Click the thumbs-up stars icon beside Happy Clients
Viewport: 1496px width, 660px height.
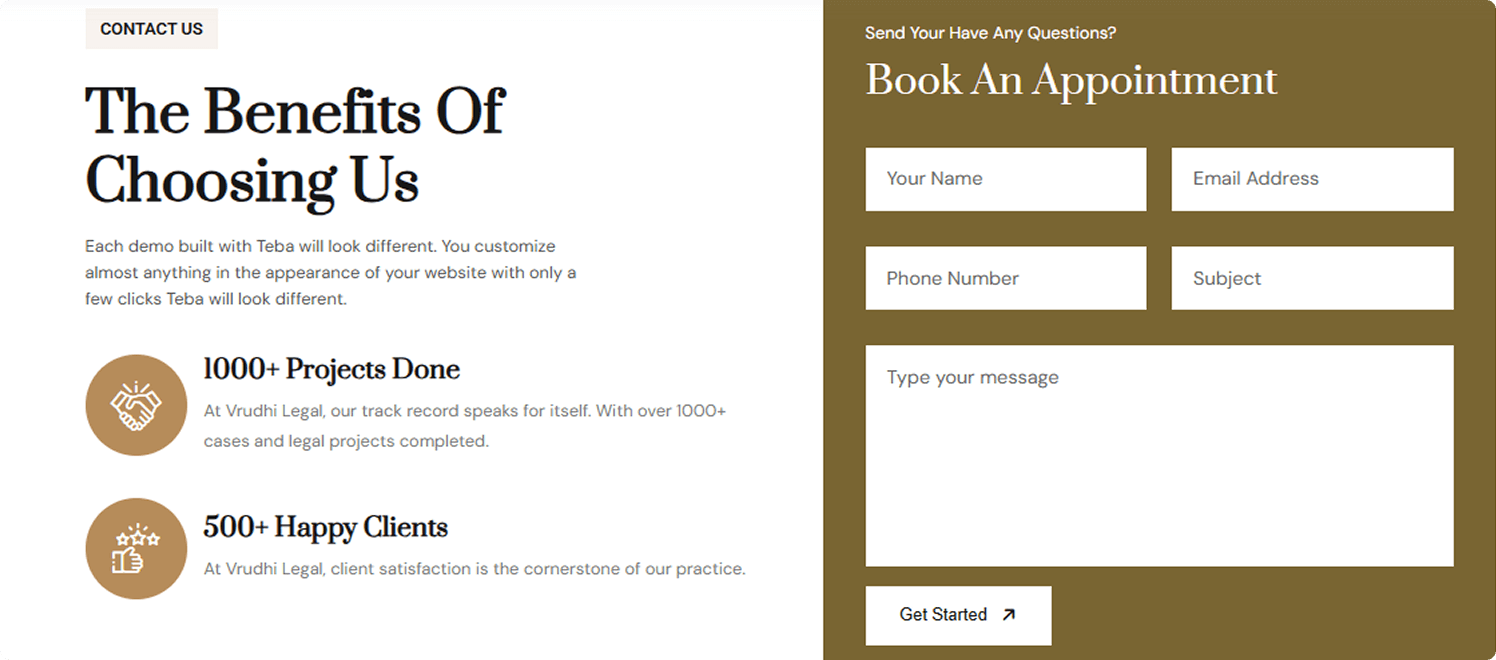(136, 549)
